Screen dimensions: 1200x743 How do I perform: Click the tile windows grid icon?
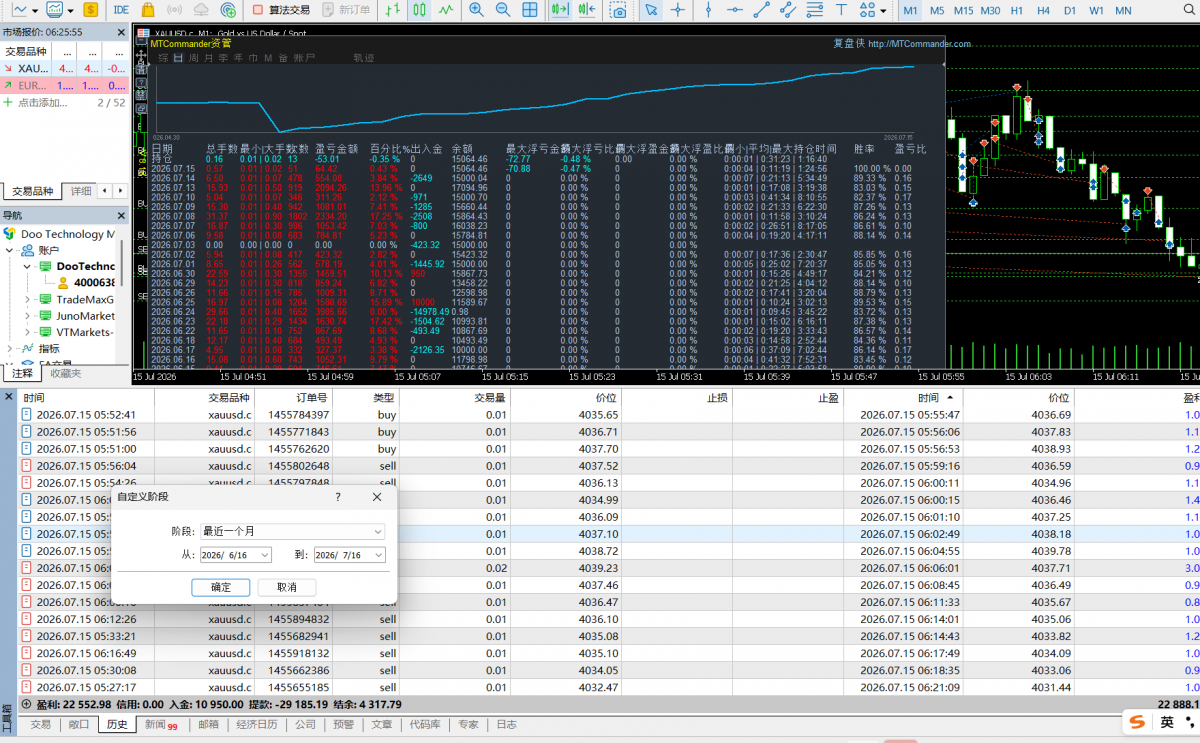[x=530, y=10]
